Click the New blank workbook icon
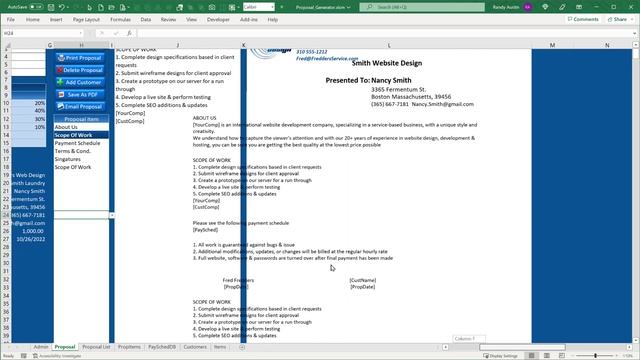Image resolution: width=640 pixels, height=360 pixels. (x=101, y=7)
